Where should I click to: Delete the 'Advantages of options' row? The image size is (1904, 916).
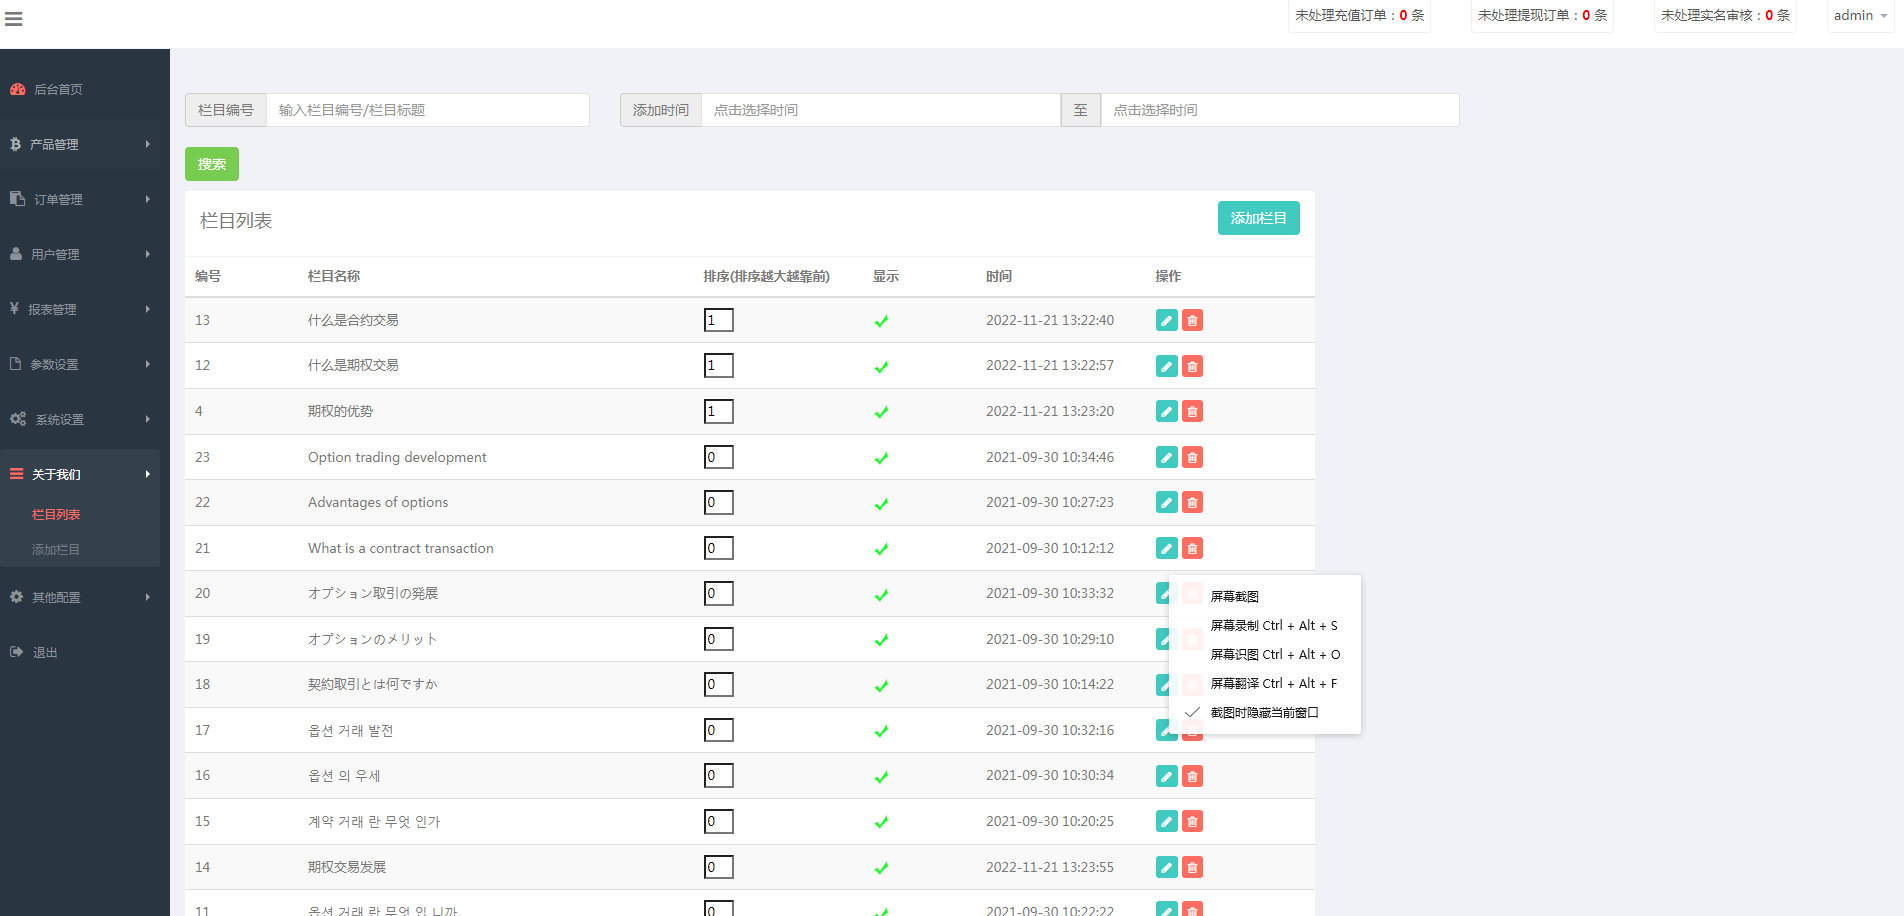coord(1192,502)
